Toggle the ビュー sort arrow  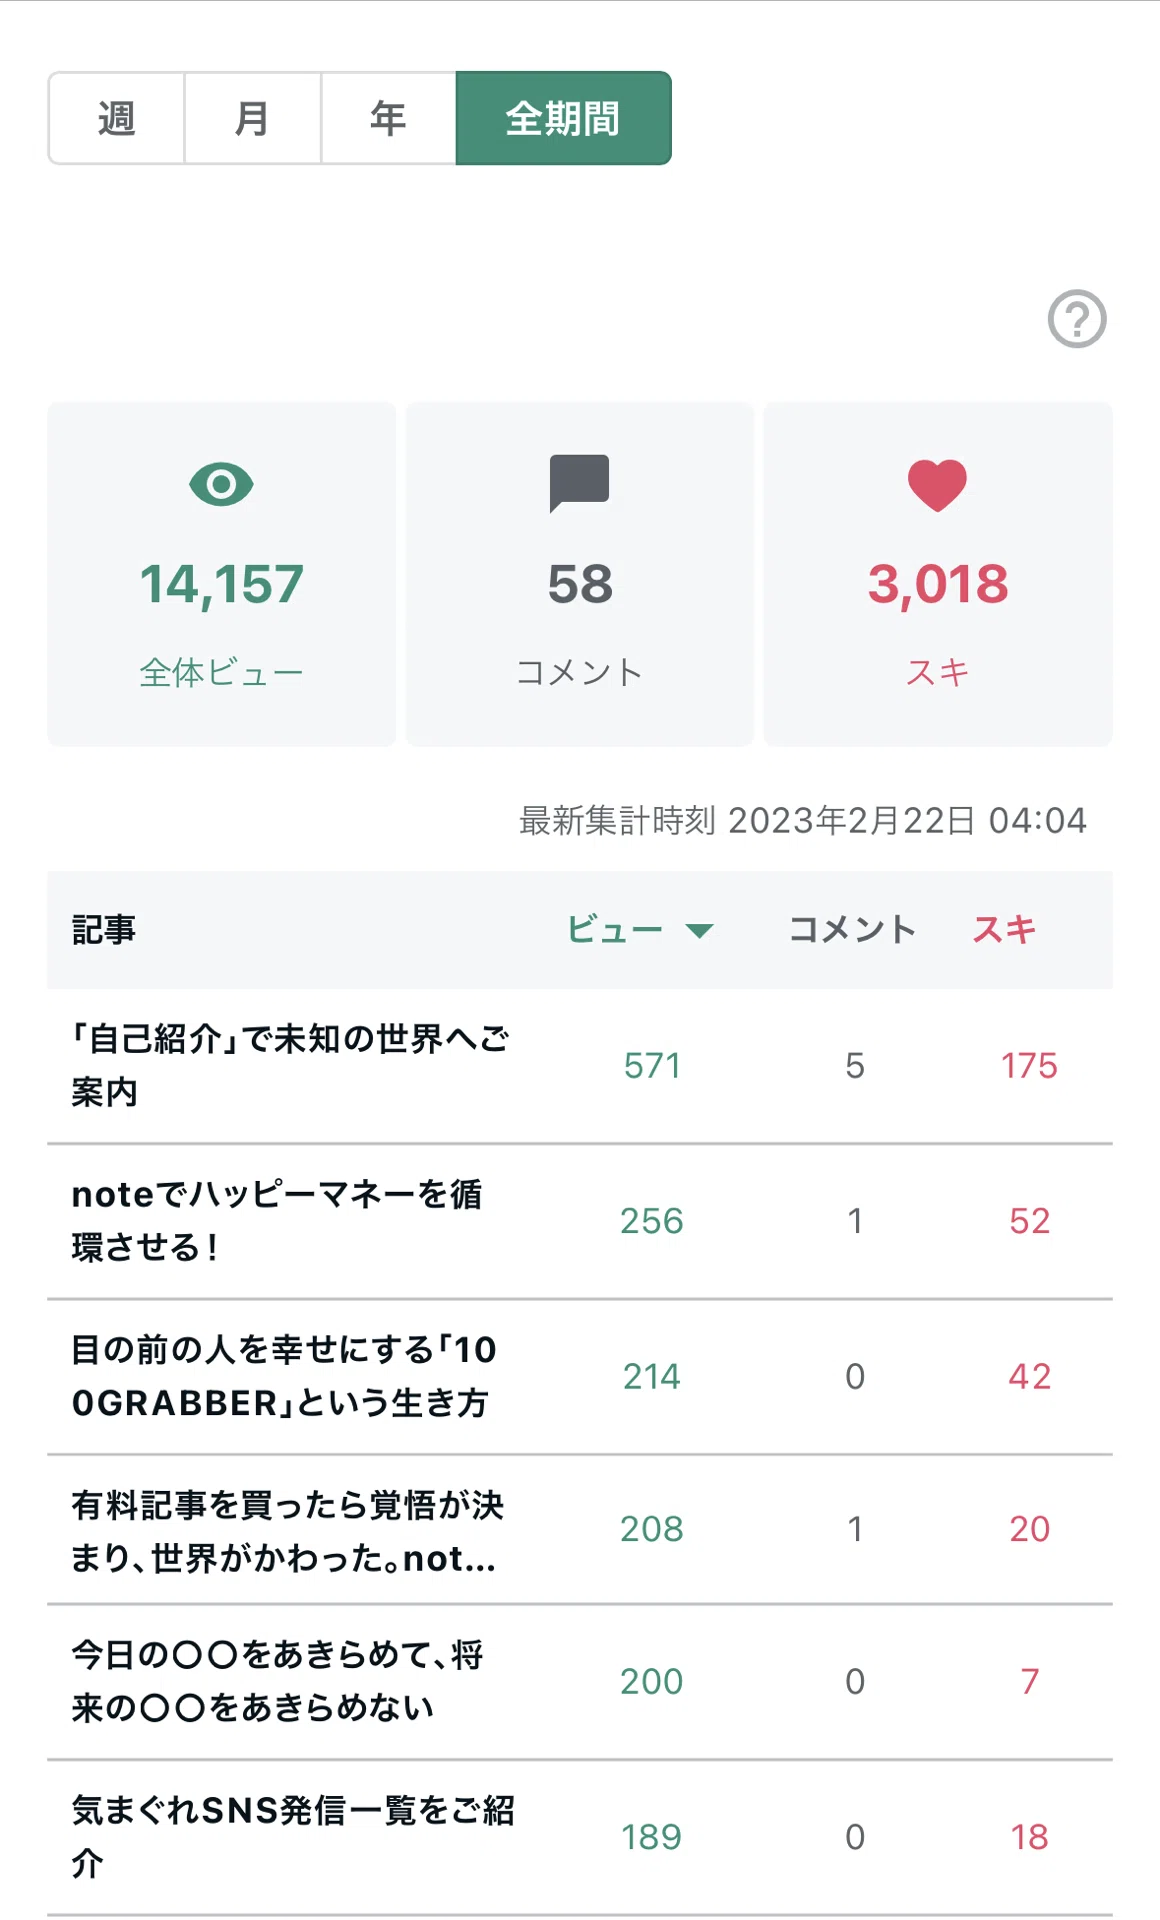coord(699,931)
